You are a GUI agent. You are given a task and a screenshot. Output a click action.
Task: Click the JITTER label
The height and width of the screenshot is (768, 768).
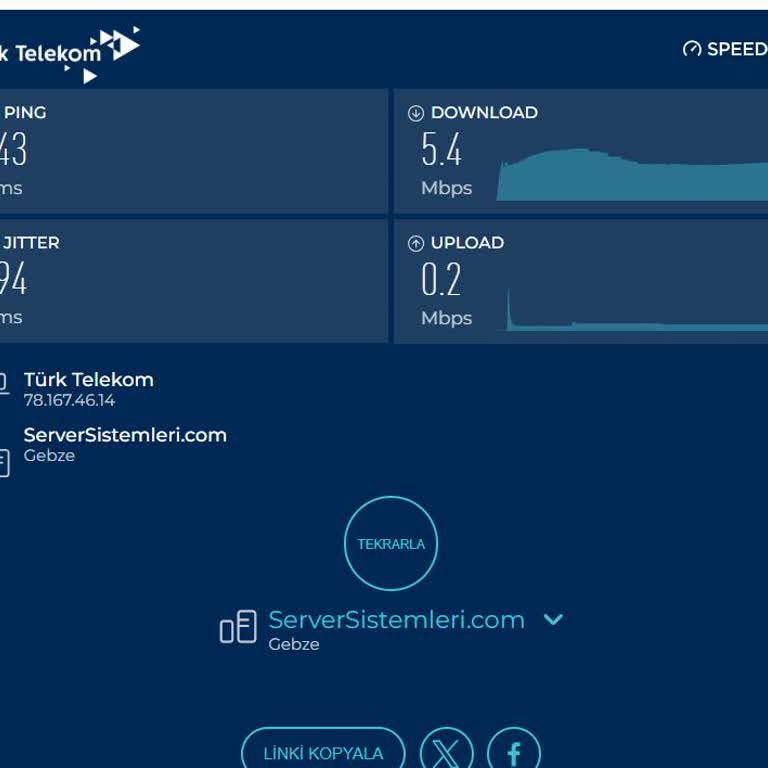[x=31, y=243]
